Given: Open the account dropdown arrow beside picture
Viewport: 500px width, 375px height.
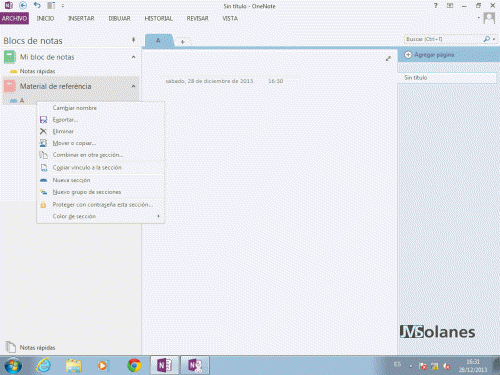Looking at the screenshot, I should click(479, 18).
